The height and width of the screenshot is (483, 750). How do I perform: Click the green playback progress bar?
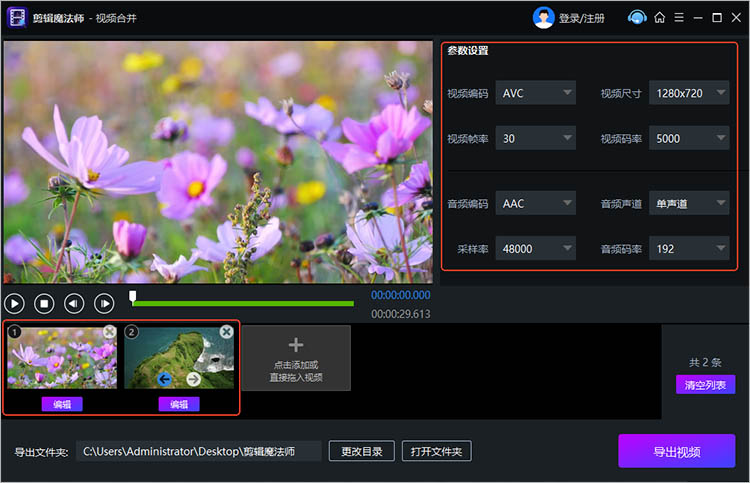click(x=243, y=303)
